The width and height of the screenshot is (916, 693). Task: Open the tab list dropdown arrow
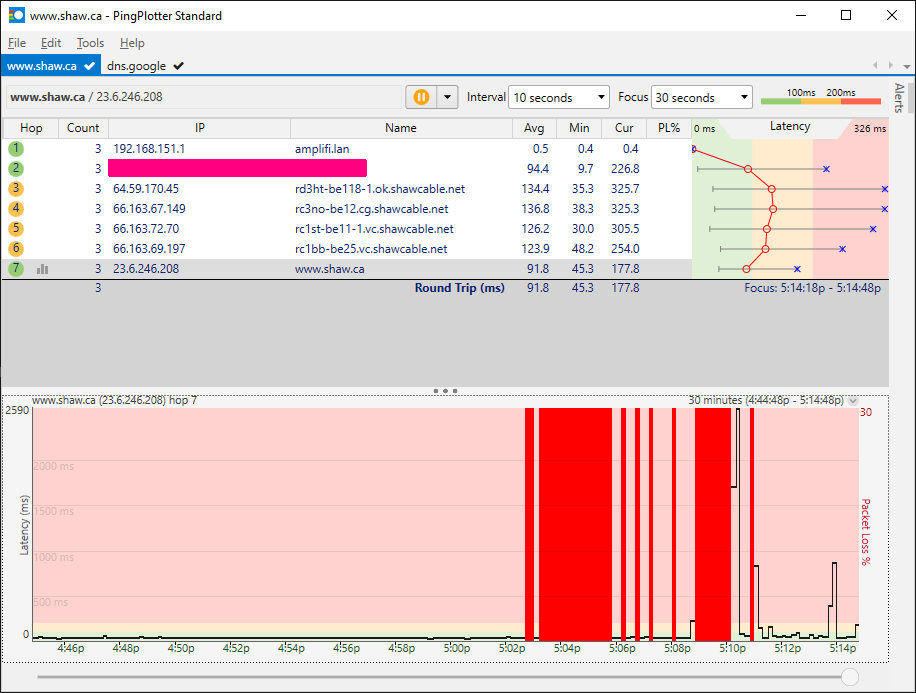pyautogui.click(x=907, y=66)
